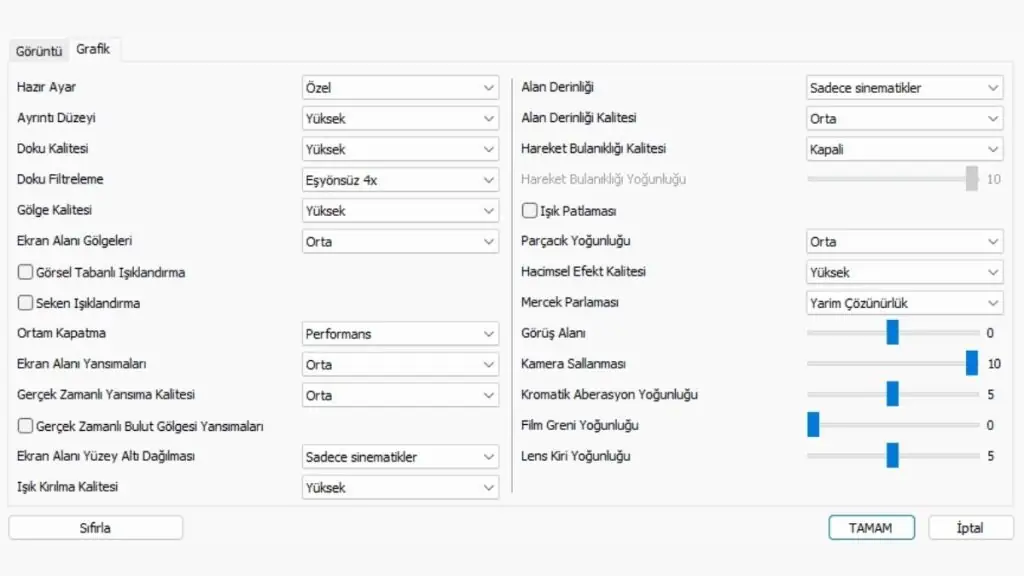Click the TAMAM button
This screenshot has width=1024, height=576.
871,528
